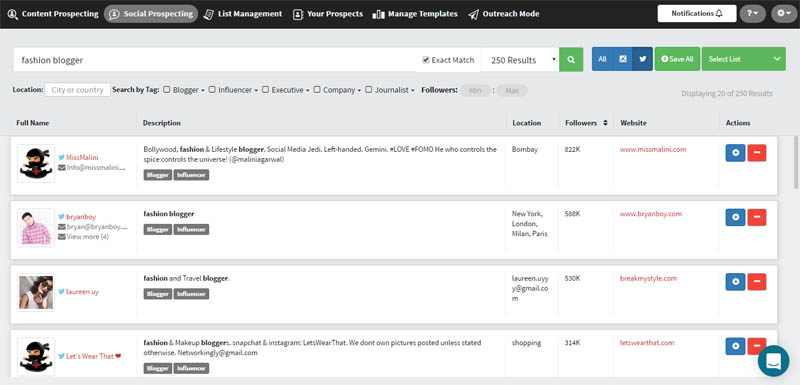Open the chat widget bubble
800x385 pixels.
773,361
